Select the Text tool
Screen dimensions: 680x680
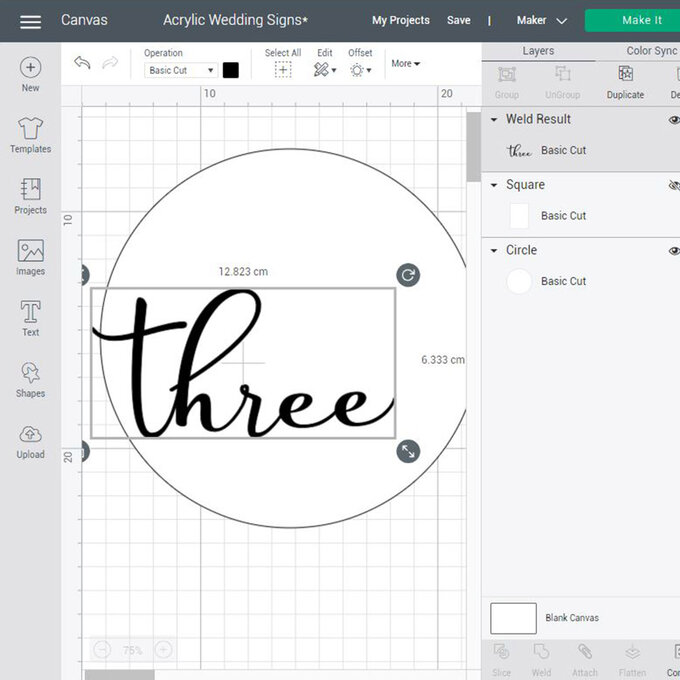pyautogui.click(x=30, y=318)
